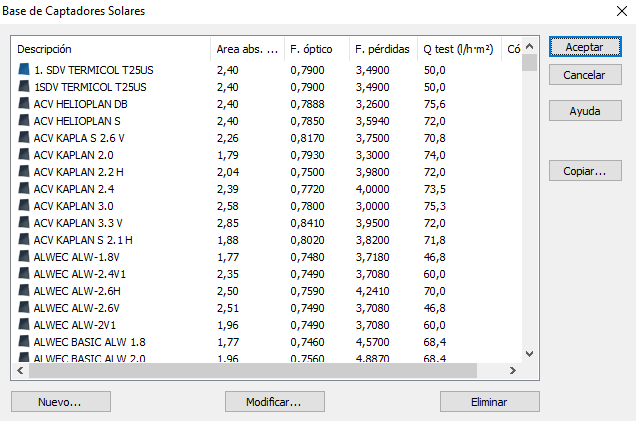Click the Cancelar button
The image size is (636, 421).
click(x=585, y=75)
